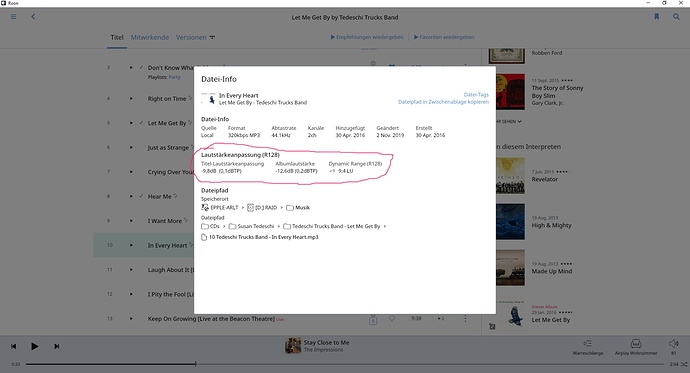Select the In Every Heart.mp3 file
Viewport: 690px width, 373px height.
260,237
